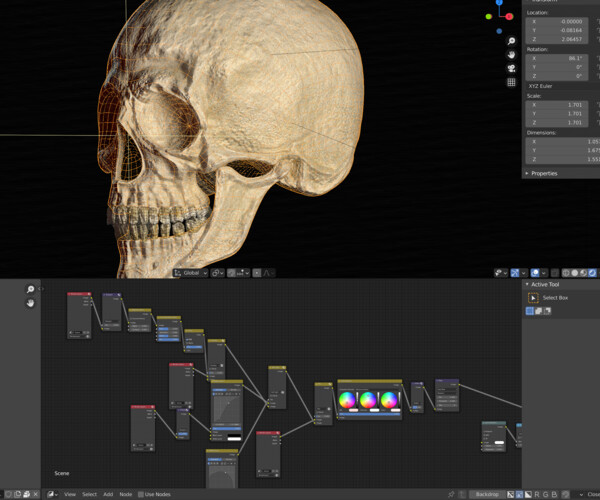600x500 pixels.
Task: Switch to material preview shading
Action: tap(583, 273)
